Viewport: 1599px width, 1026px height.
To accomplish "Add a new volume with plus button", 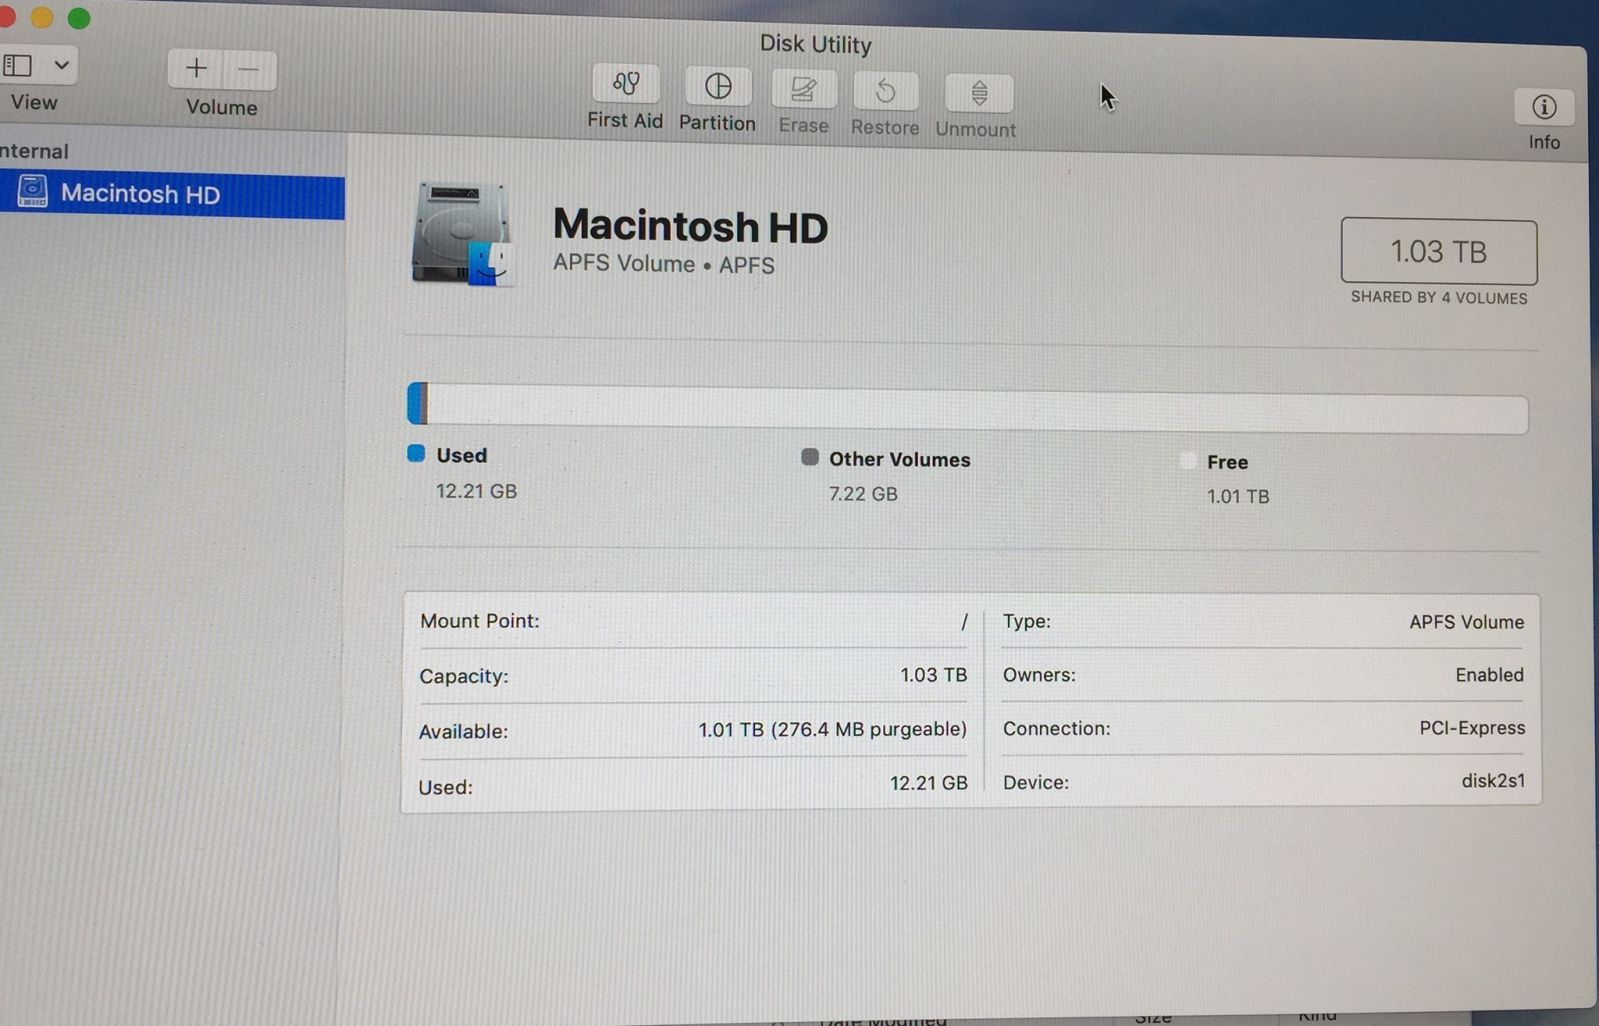I will pyautogui.click(x=196, y=69).
